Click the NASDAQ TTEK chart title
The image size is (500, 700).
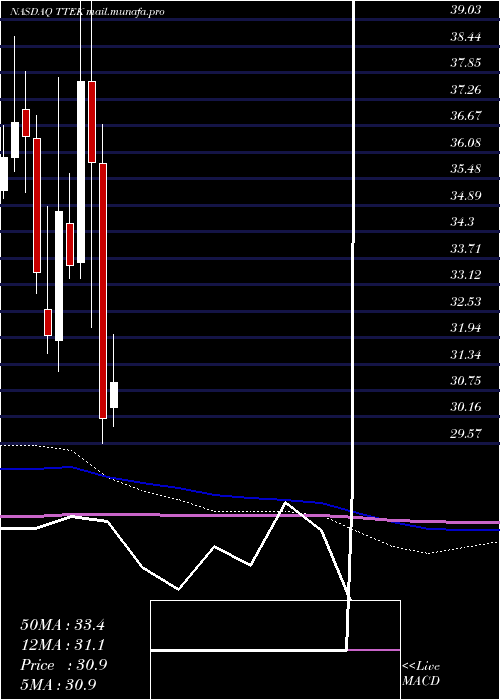[88, 12]
